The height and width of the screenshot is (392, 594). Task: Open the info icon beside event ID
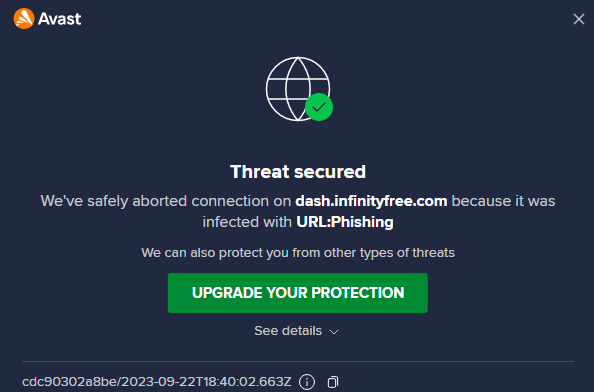[x=307, y=382]
